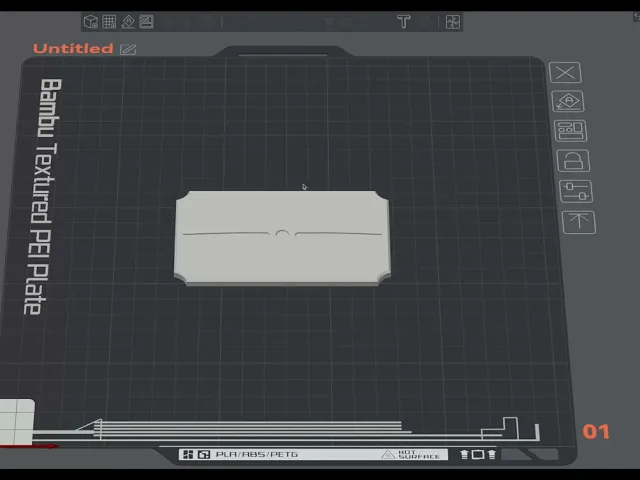
Task: Toggle the plate lock icon
Action: click(573, 161)
